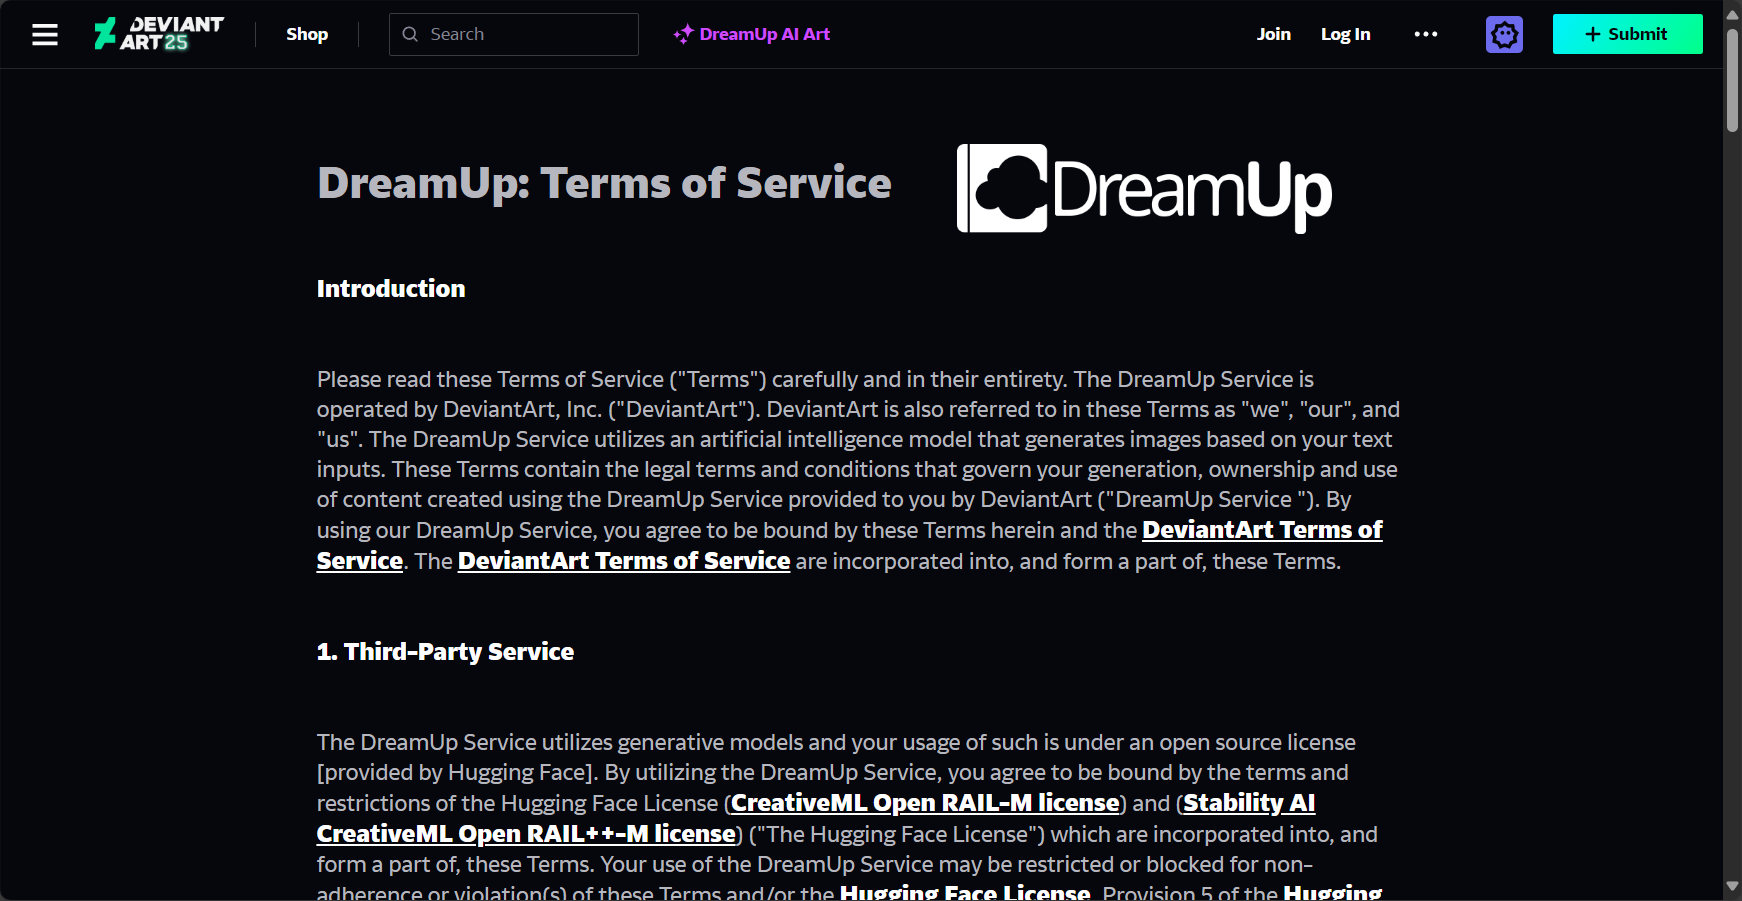This screenshot has height=901, width=1742.
Task: Click the vertical scrollbar thumb
Action: (x=1732, y=80)
